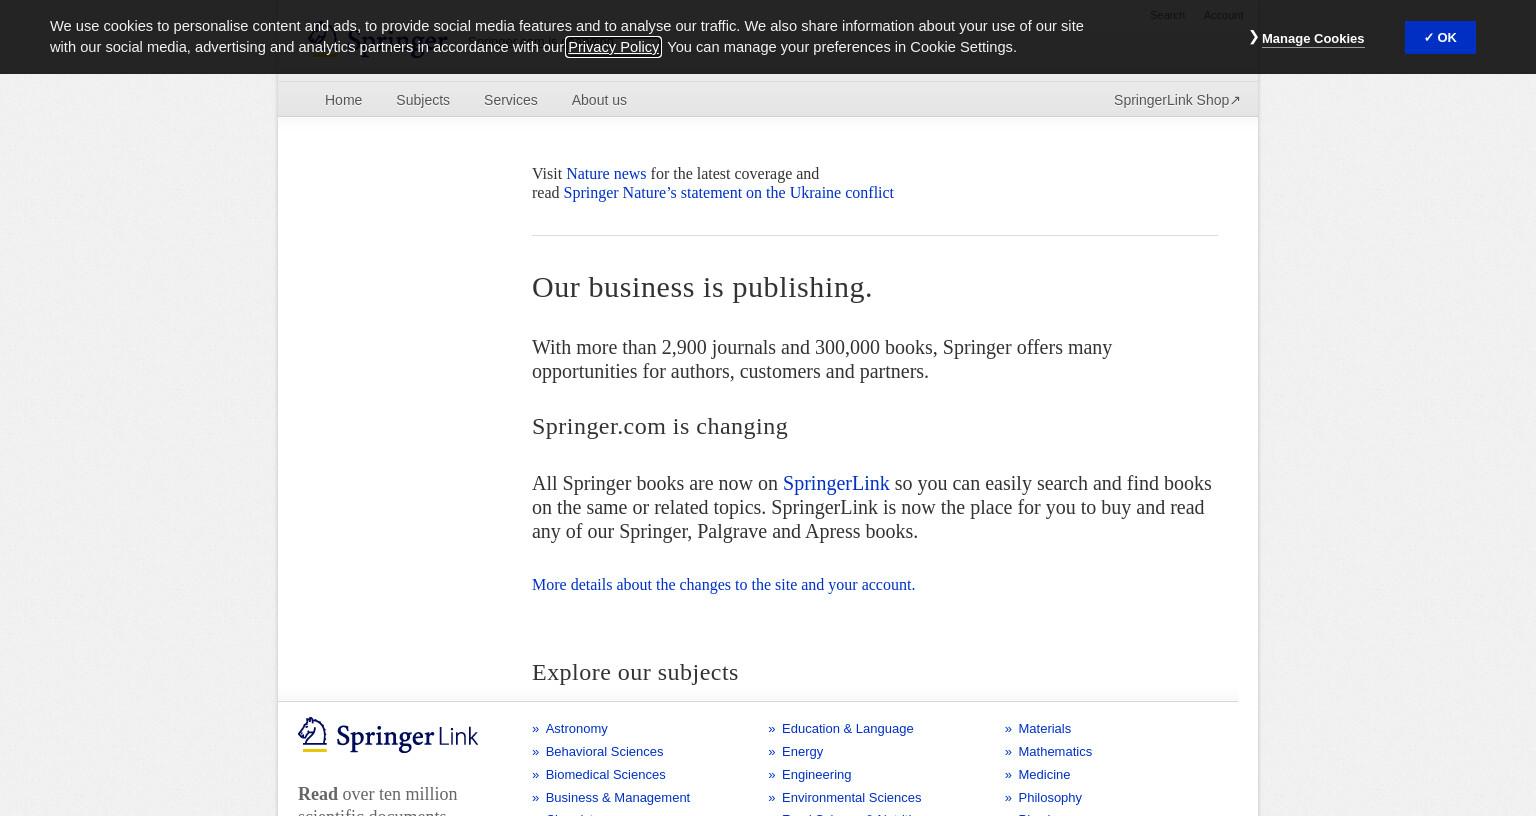The height and width of the screenshot is (816, 1536).
Task: Browse the Medicine subject
Action: pos(1044,774)
